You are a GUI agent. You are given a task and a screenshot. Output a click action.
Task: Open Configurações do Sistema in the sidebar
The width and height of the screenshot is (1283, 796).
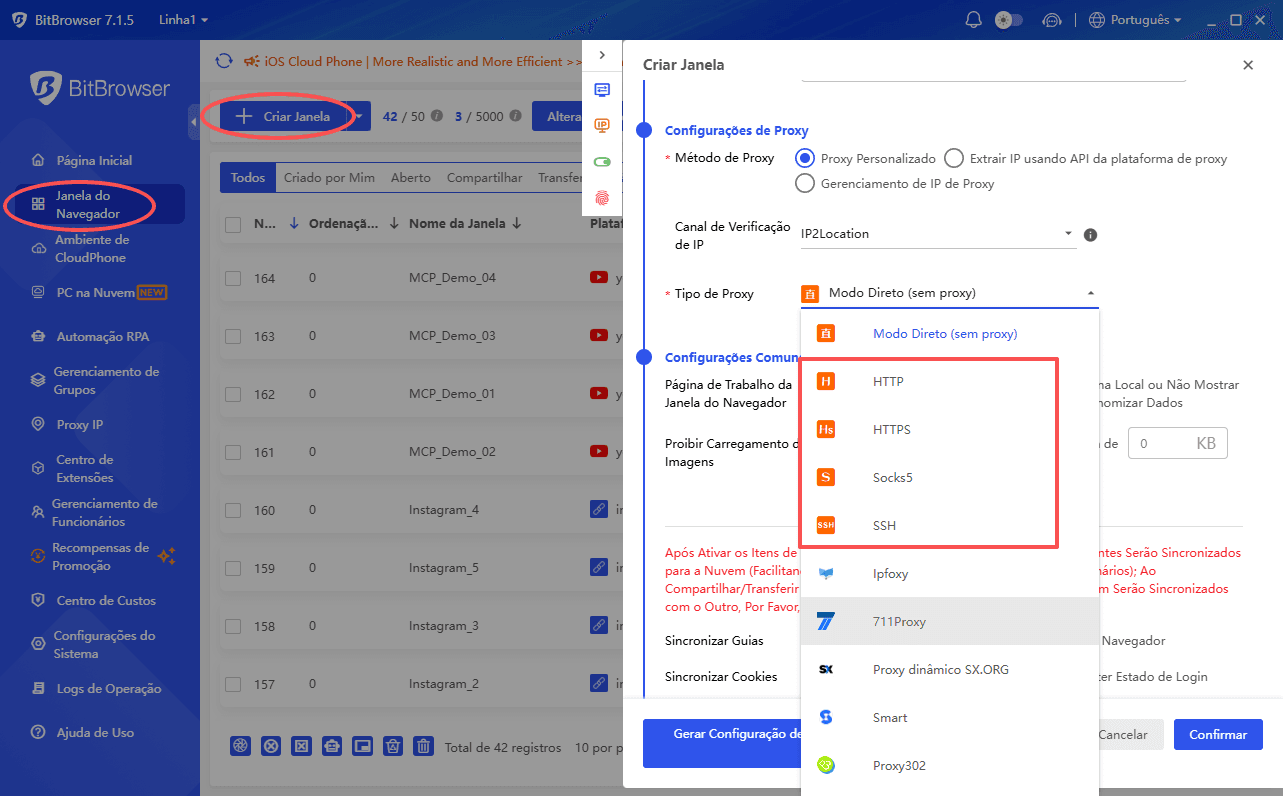[104, 645]
